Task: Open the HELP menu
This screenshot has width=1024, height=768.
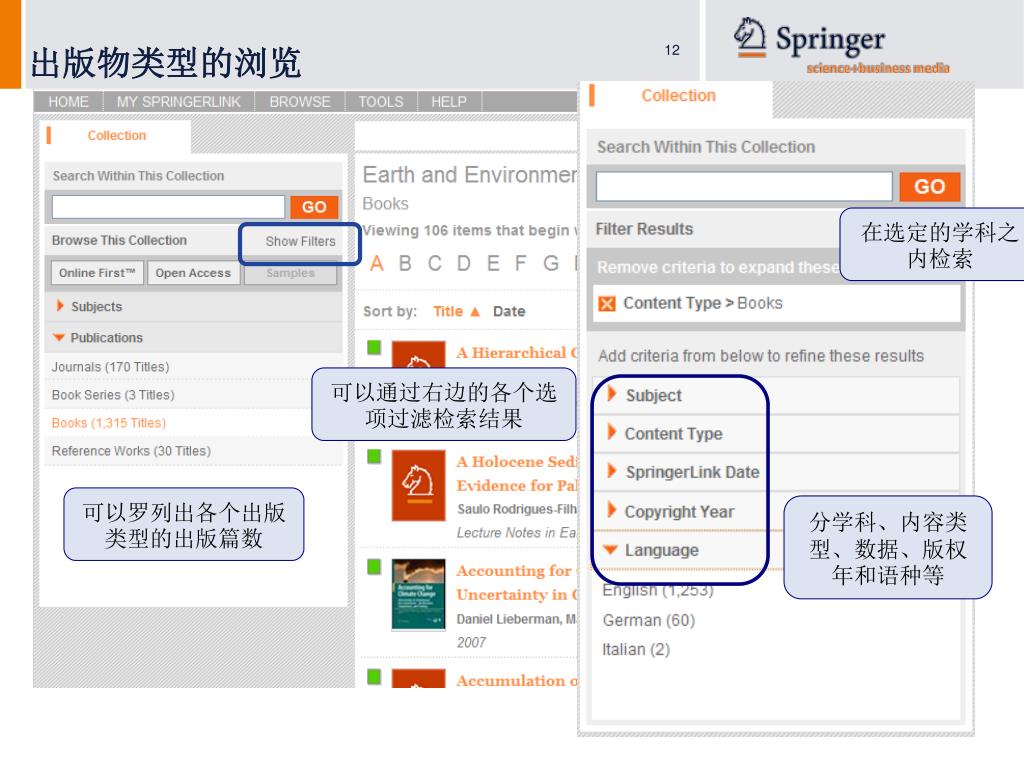Action: 449,102
